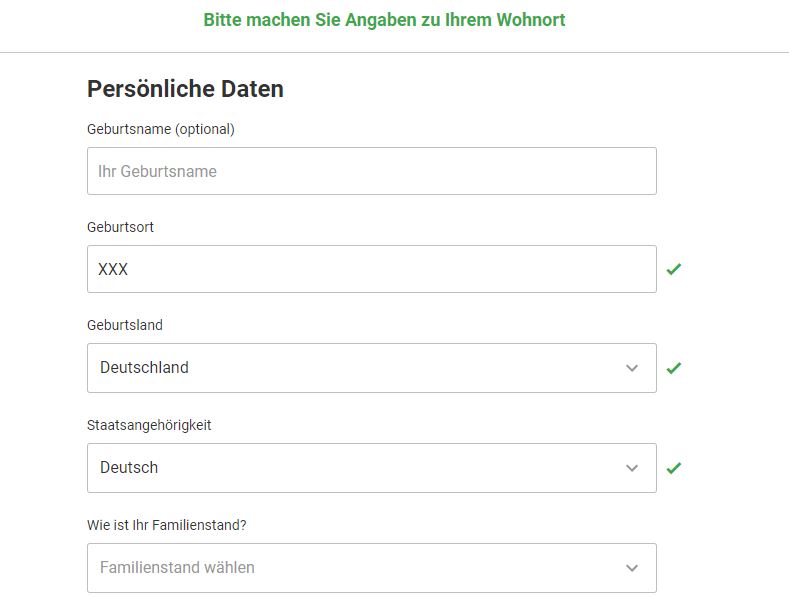Click the chevron arrow in Familienstand box
This screenshot has height=606, width=789.
(632, 568)
